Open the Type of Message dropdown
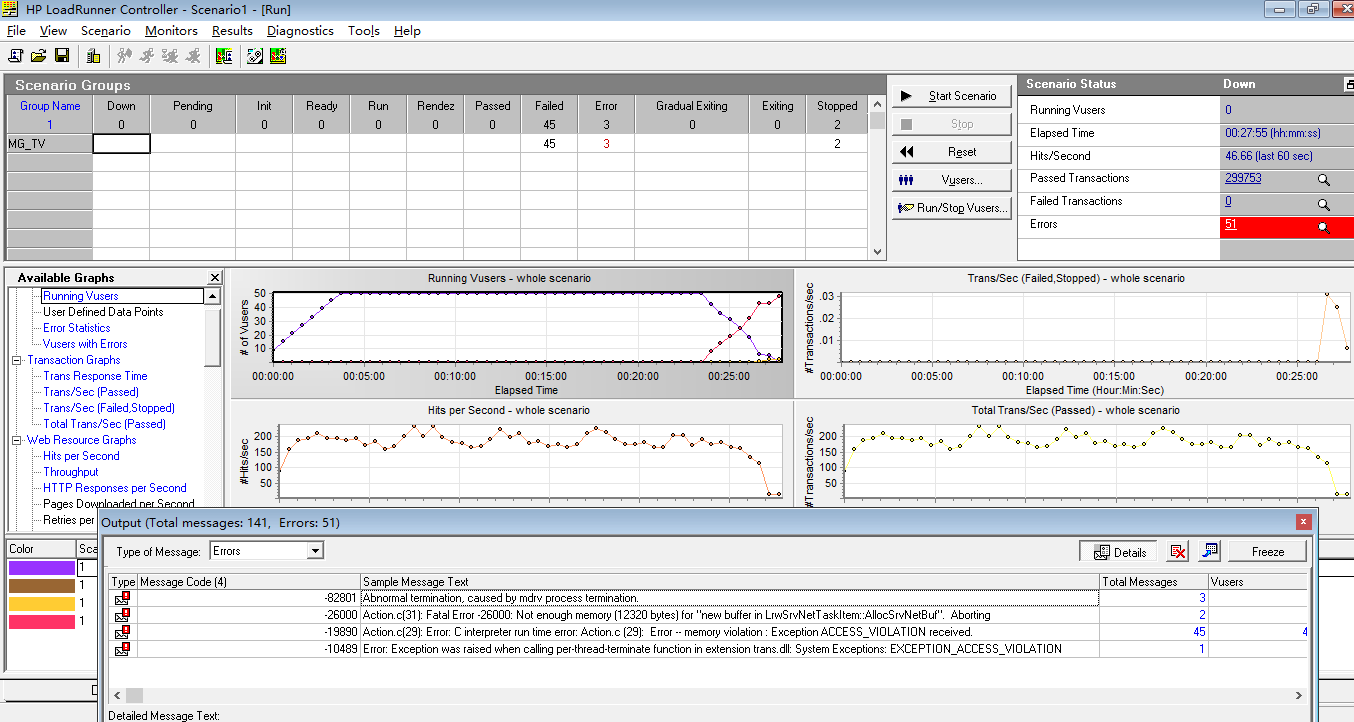 point(315,551)
